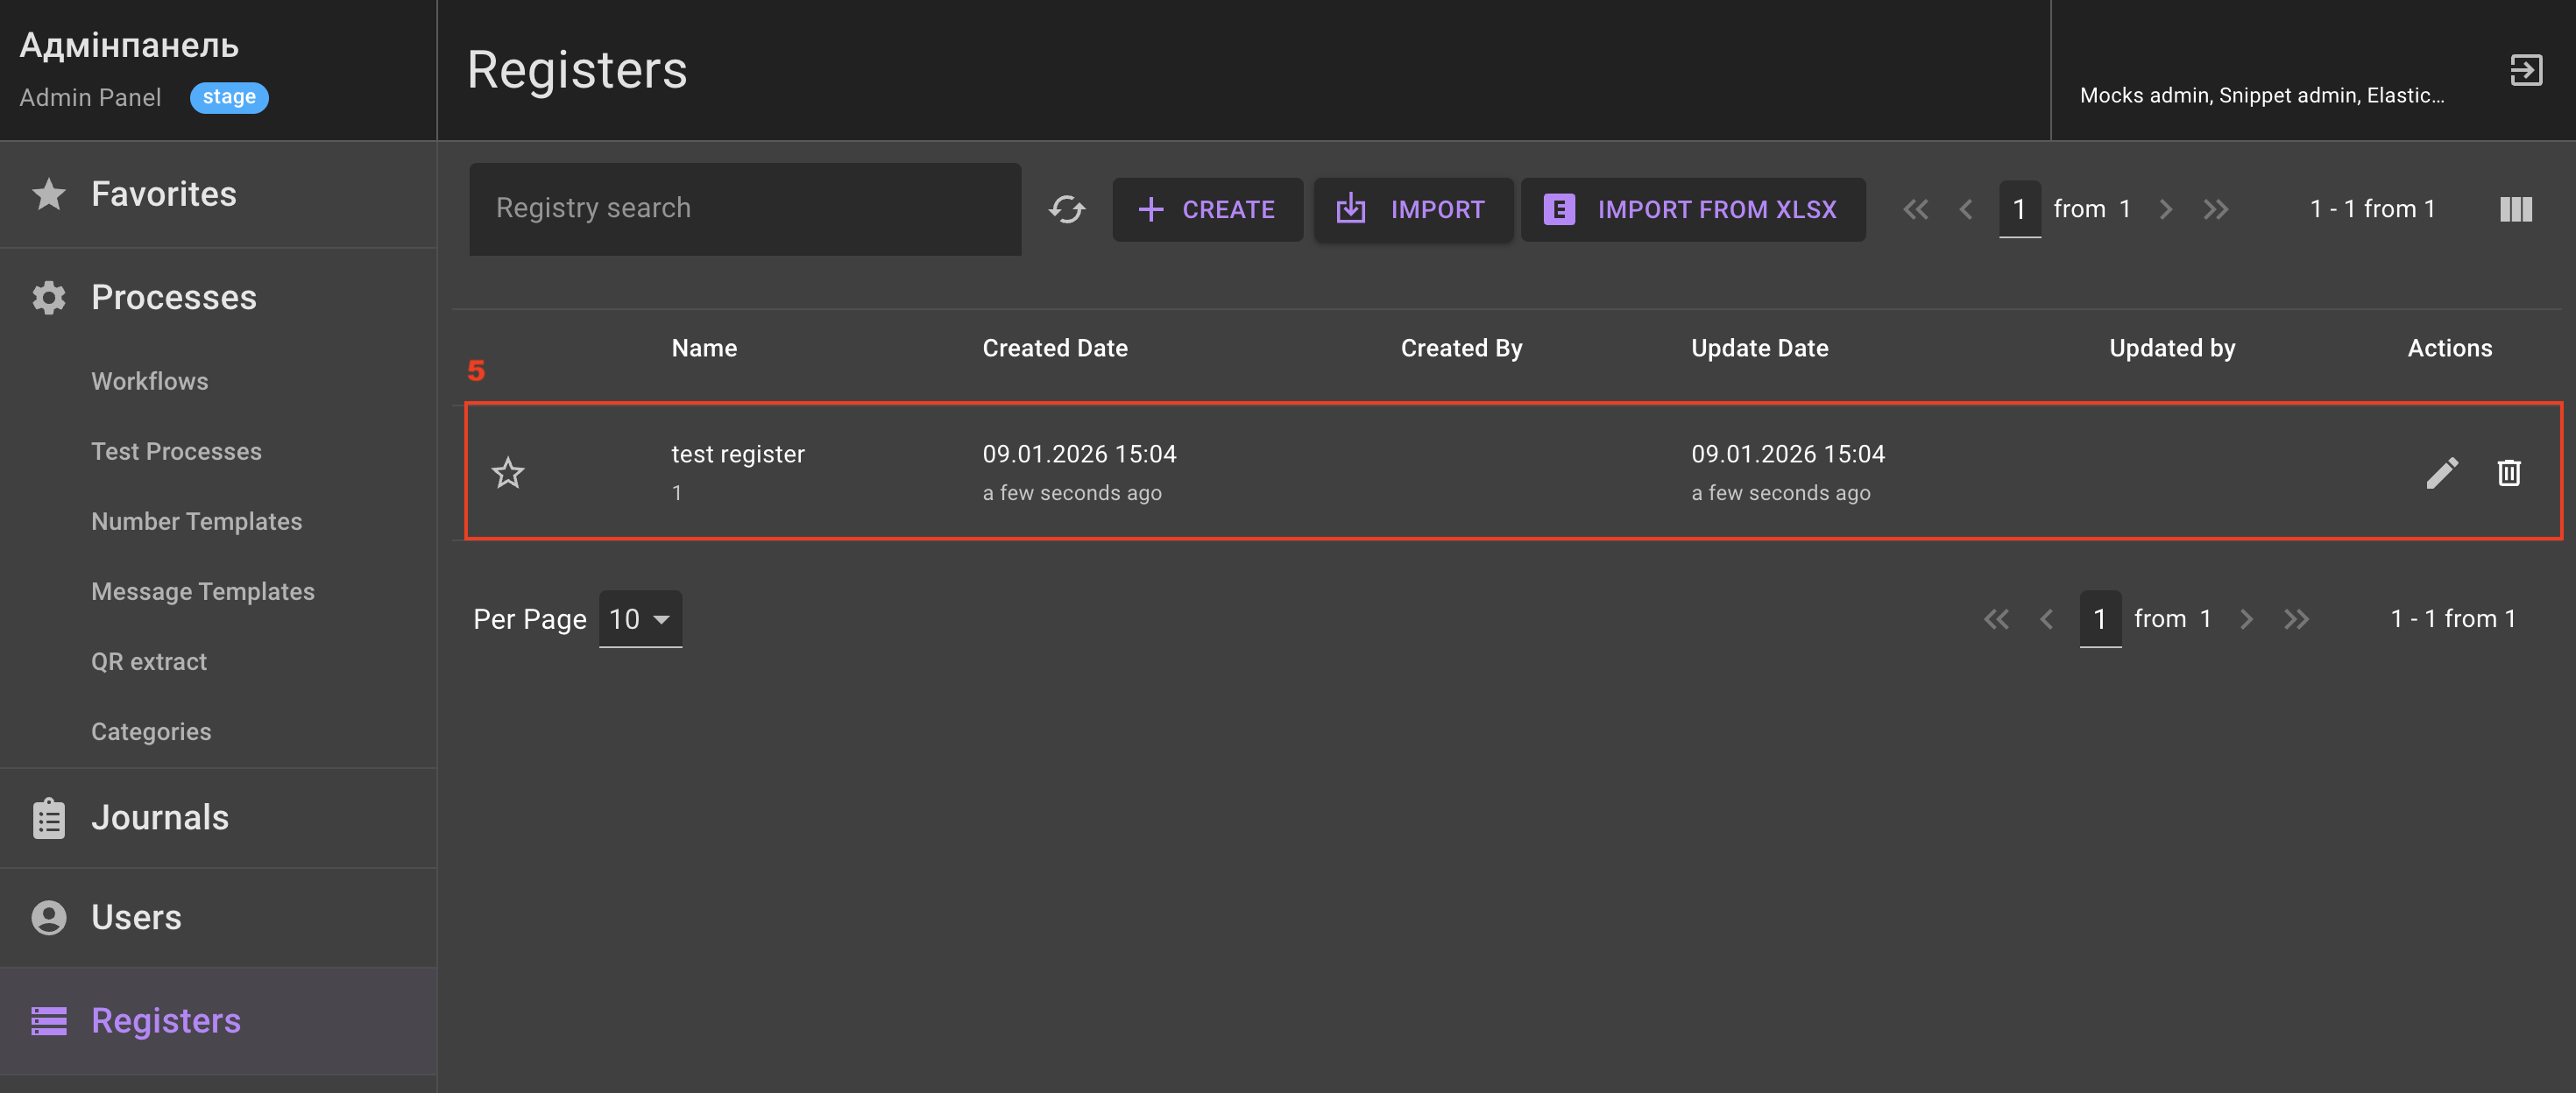Click the Name column header

point(704,348)
